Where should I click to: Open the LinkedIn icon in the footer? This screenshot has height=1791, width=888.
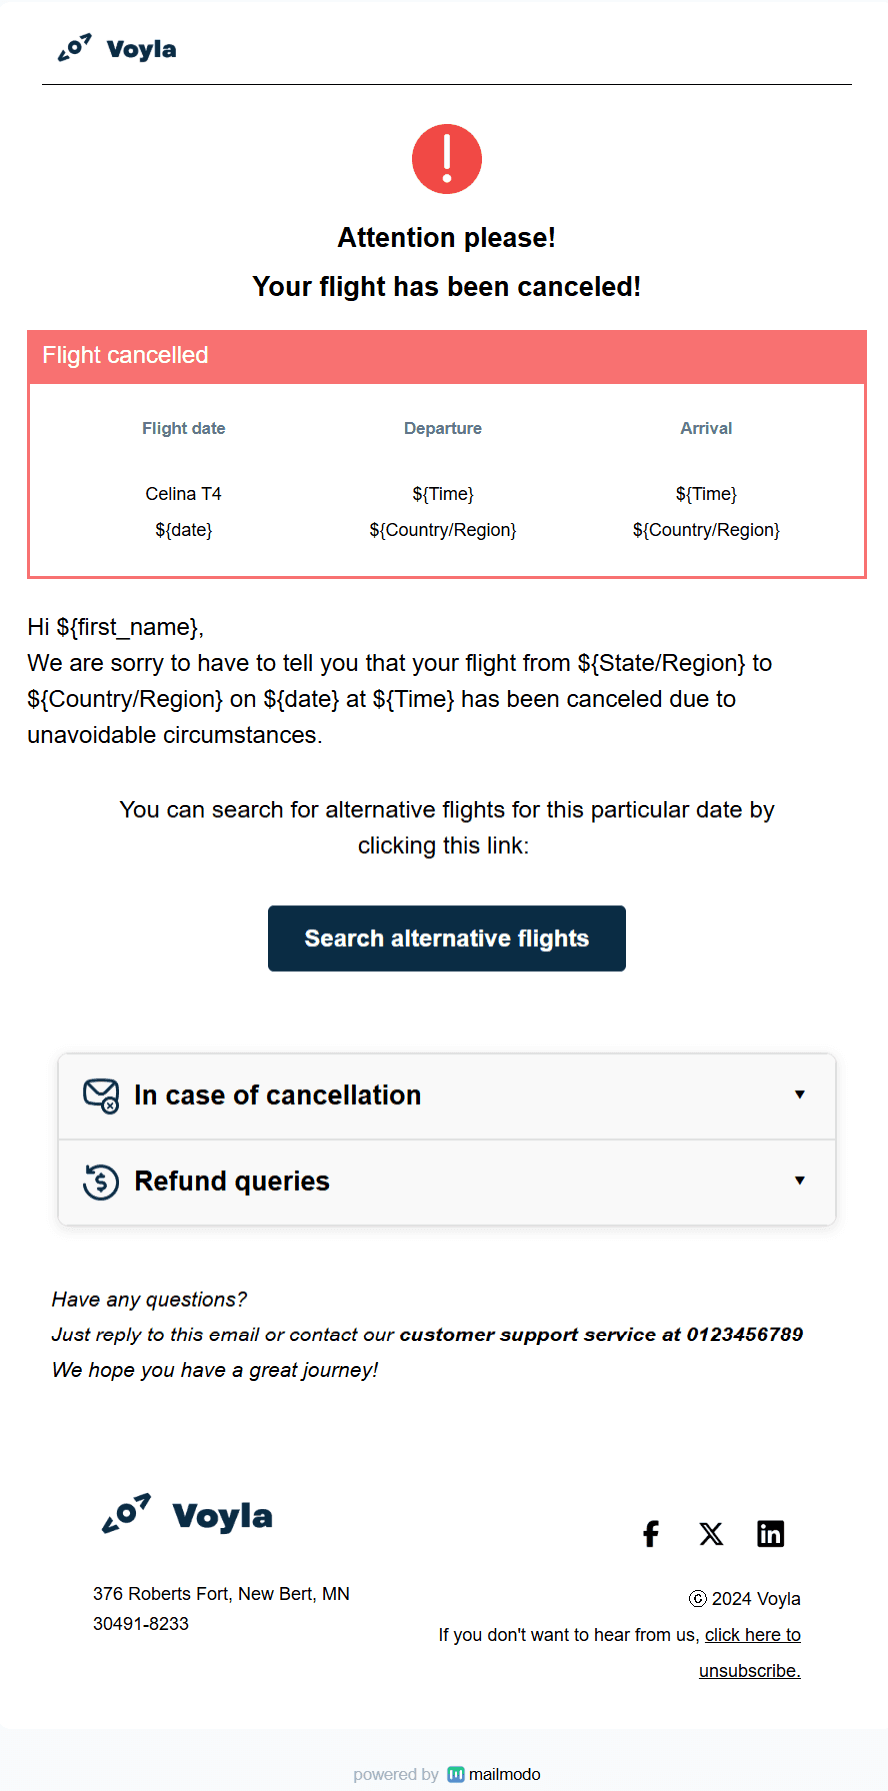[x=770, y=1533]
